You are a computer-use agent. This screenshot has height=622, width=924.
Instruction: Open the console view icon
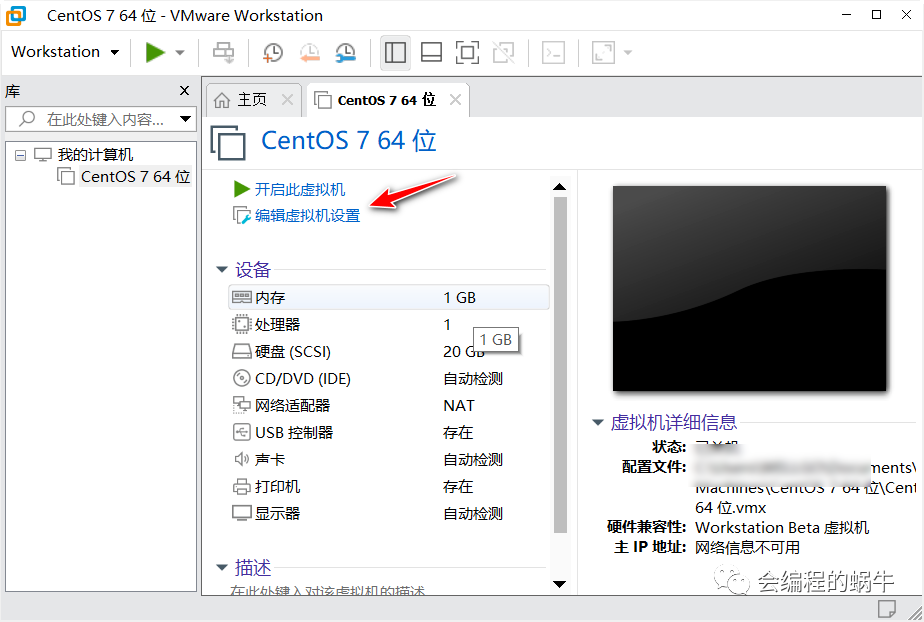(x=553, y=52)
